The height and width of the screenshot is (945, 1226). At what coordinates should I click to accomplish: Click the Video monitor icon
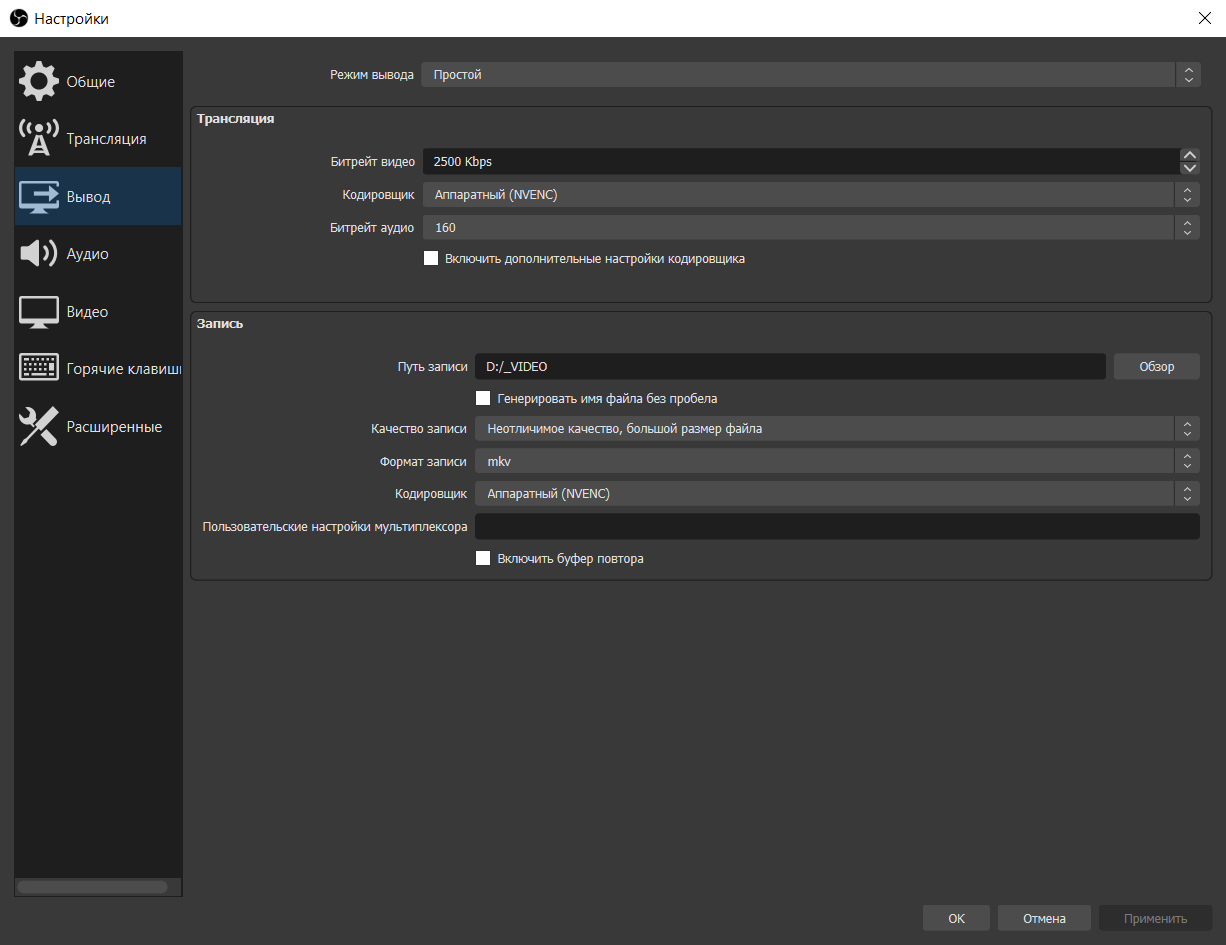point(39,312)
